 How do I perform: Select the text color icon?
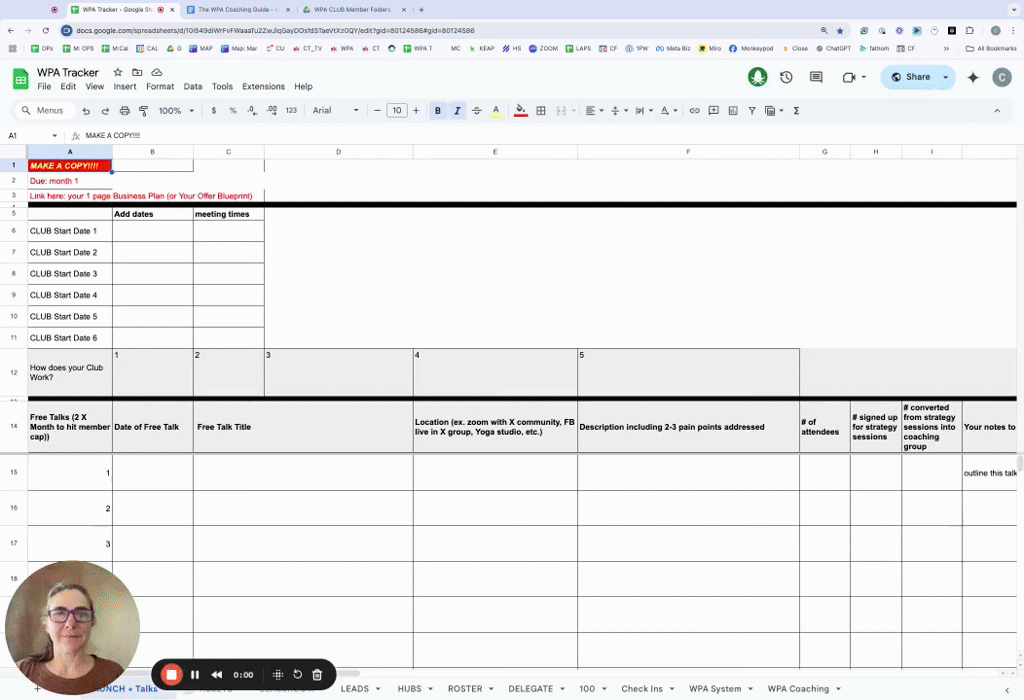point(496,110)
